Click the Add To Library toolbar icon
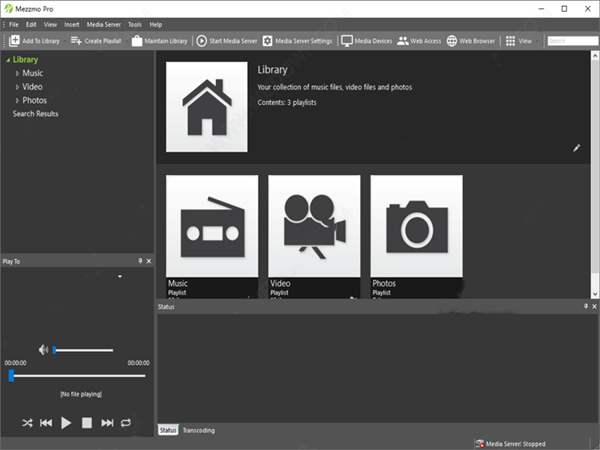Screen dimensions: 600x450 15,41
